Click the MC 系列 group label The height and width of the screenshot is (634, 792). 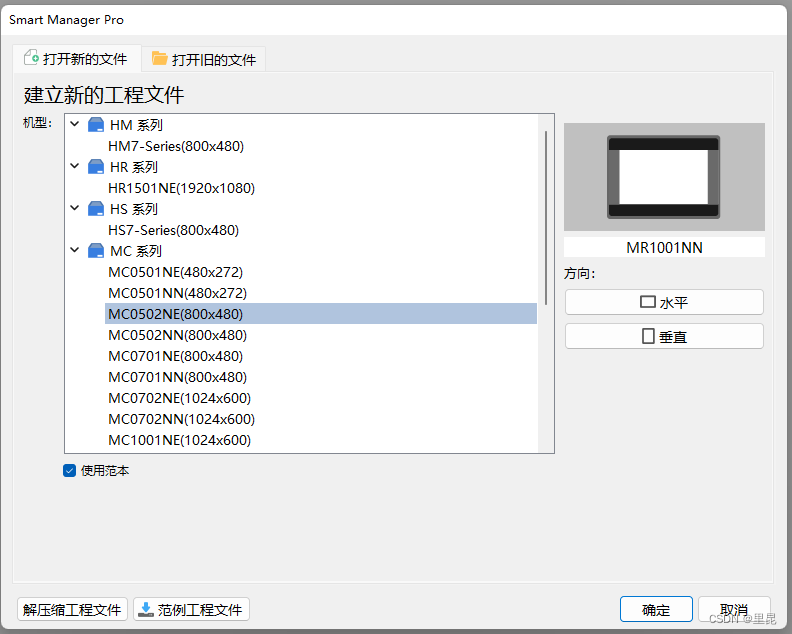(136, 251)
